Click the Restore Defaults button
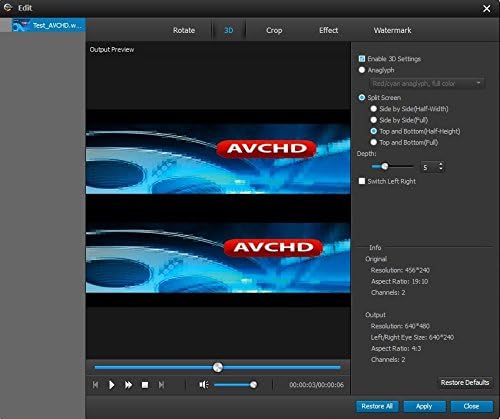This screenshot has height=419, width=500. coord(465,382)
